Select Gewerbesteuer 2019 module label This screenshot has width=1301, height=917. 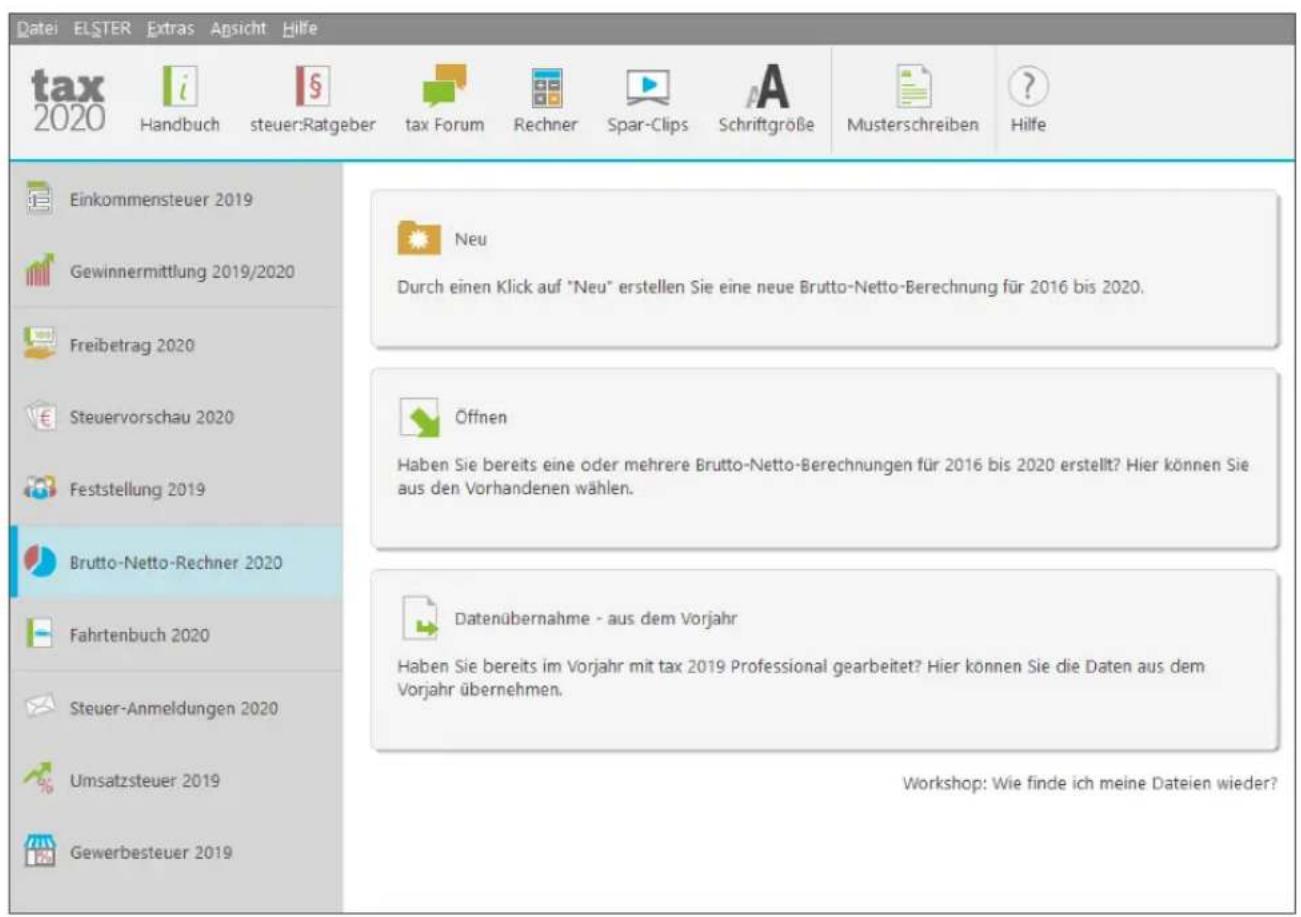pyautogui.click(x=151, y=853)
